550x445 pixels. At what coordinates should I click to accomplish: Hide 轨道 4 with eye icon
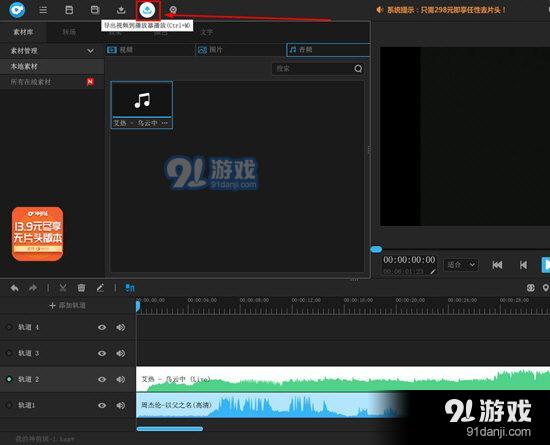[x=102, y=327]
